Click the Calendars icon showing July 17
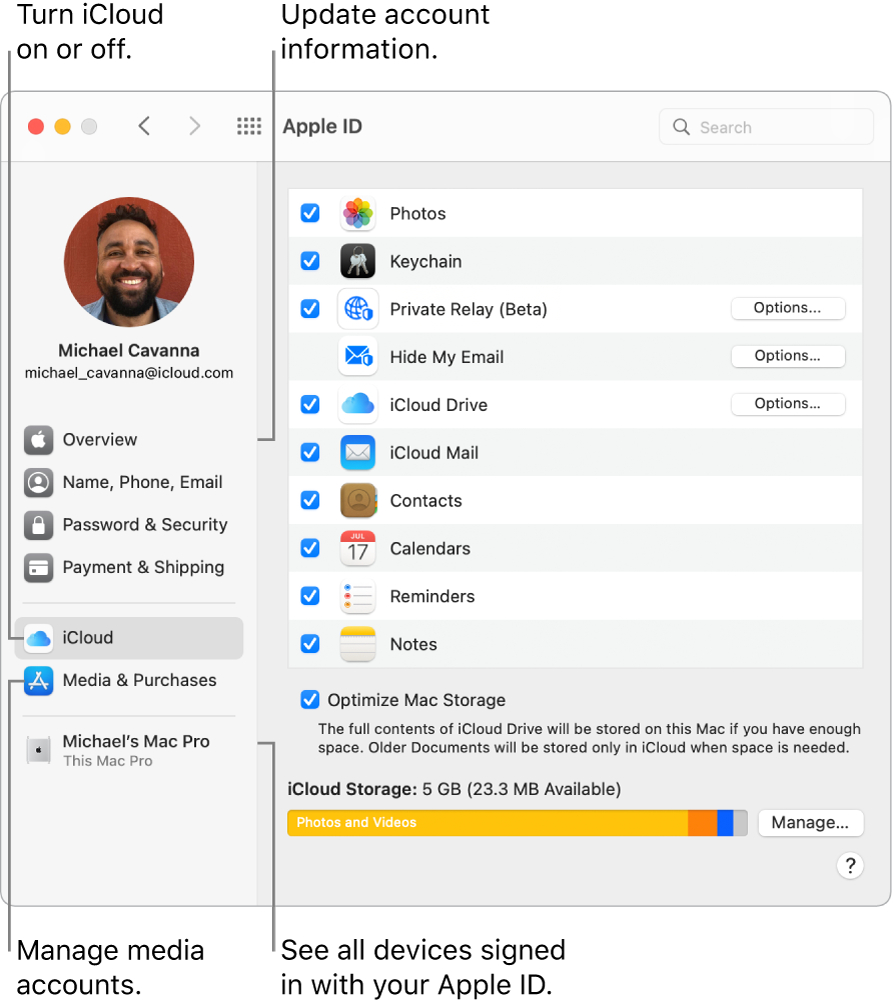894x1008 pixels. 358,548
